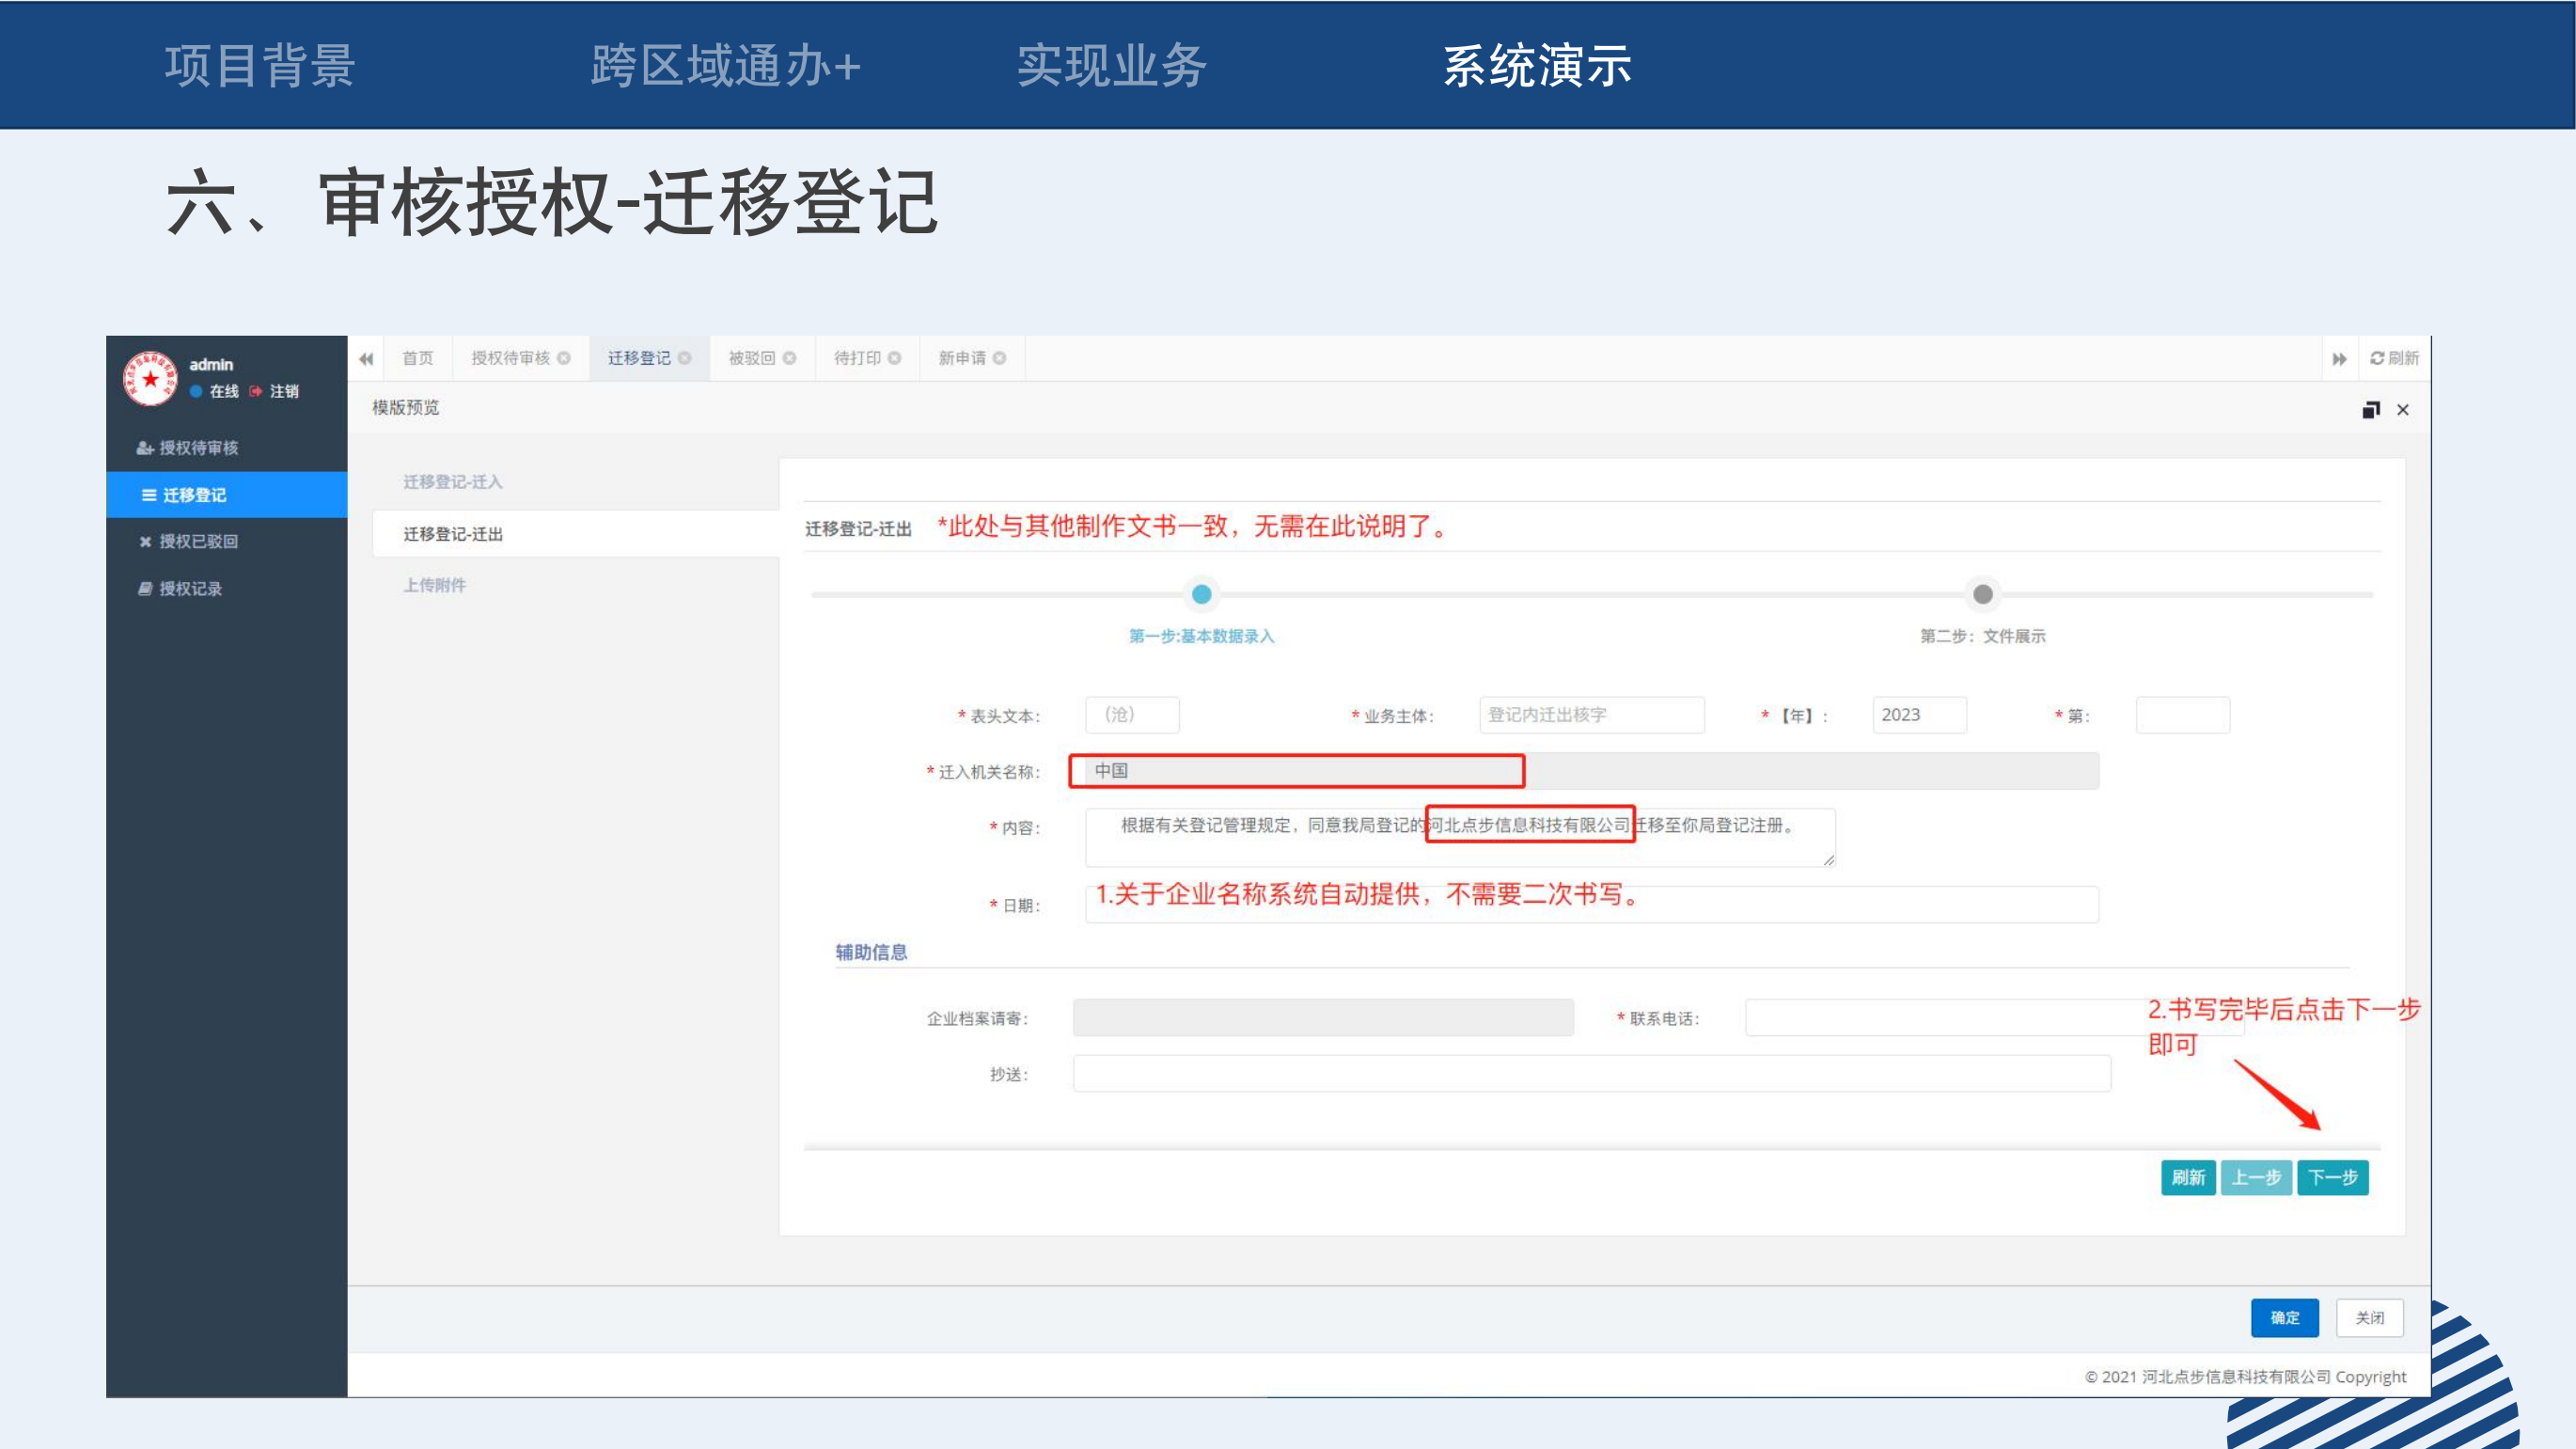Image resolution: width=2576 pixels, height=1449 pixels.
Task: Close the 迁移登记 tab via its x icon
Action: [685, 358]
